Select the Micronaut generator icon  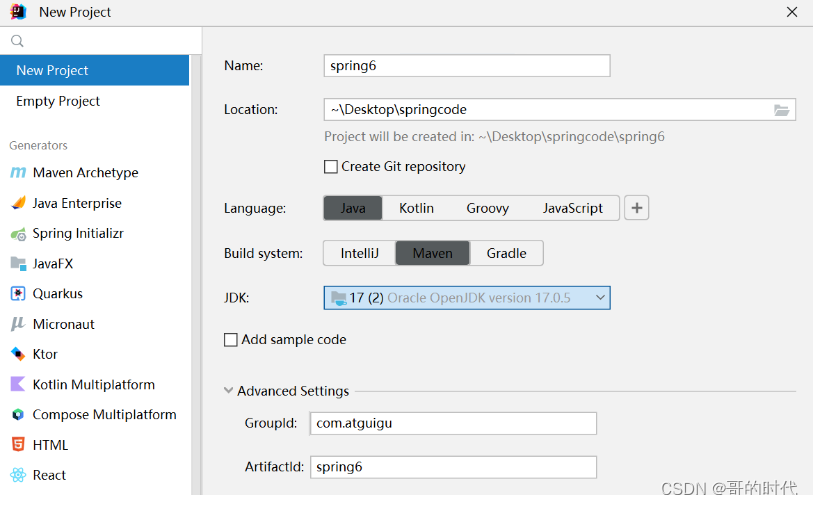tap(18, 324)
